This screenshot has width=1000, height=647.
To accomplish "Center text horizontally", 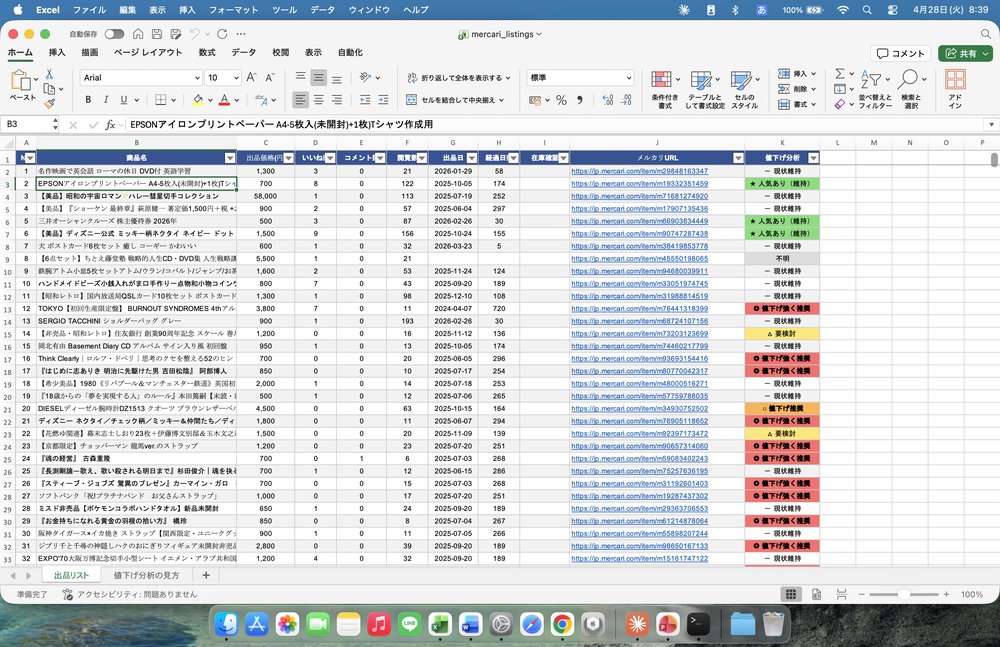I will tap(318, 100).
